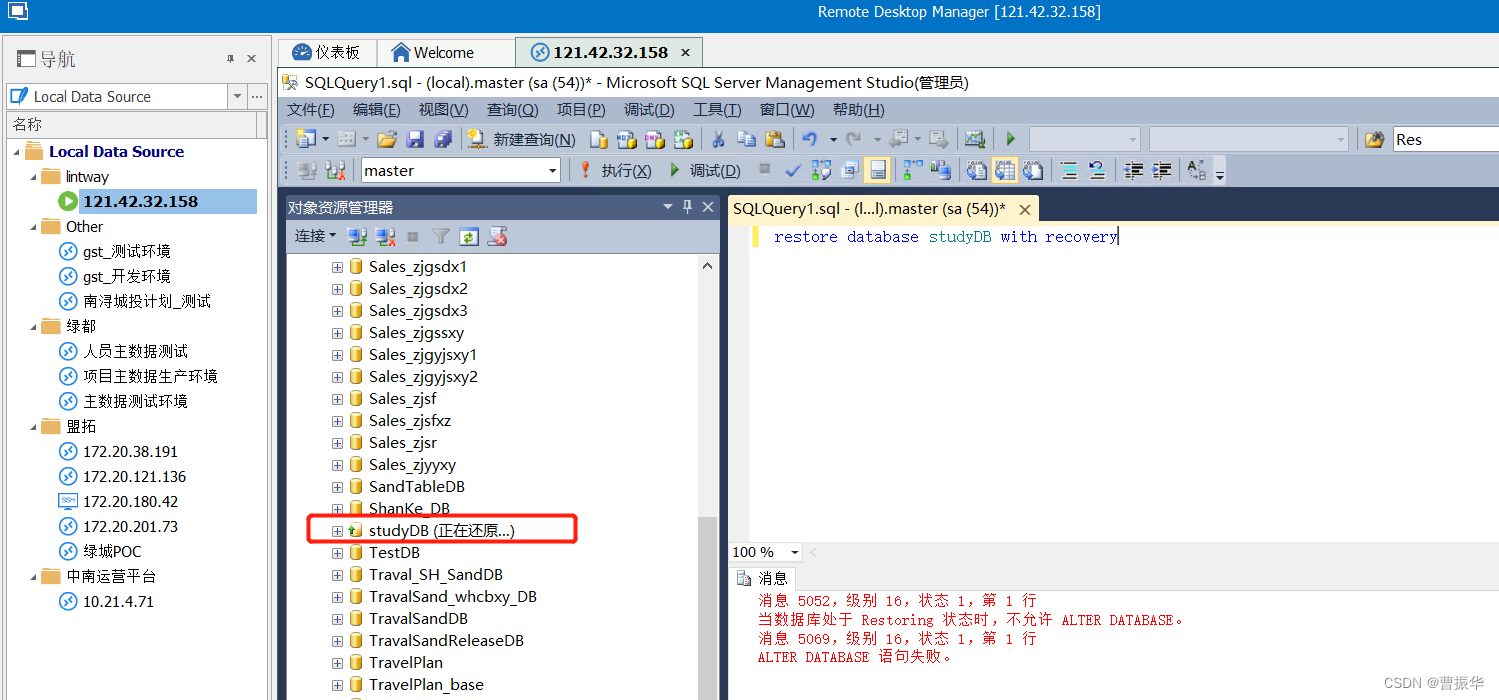Click the Find in Files binoculars icon
Screen dimensions: 1499x700
click(1375, 139)
